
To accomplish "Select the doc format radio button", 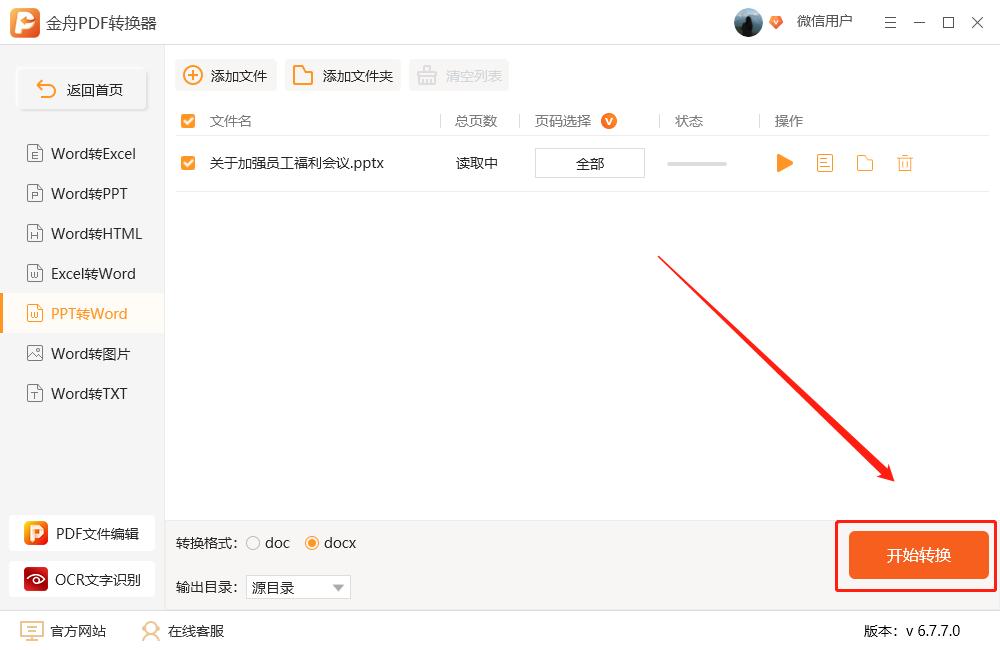I will (x=253, y=543).
